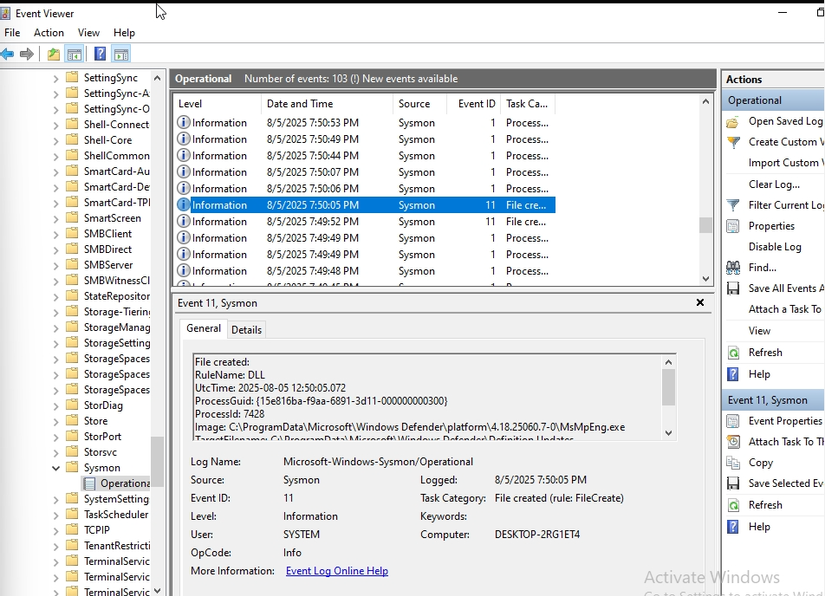Collapse the Sysmon tree node
Viewport: 825px width, 596px height.
point(56,468)
